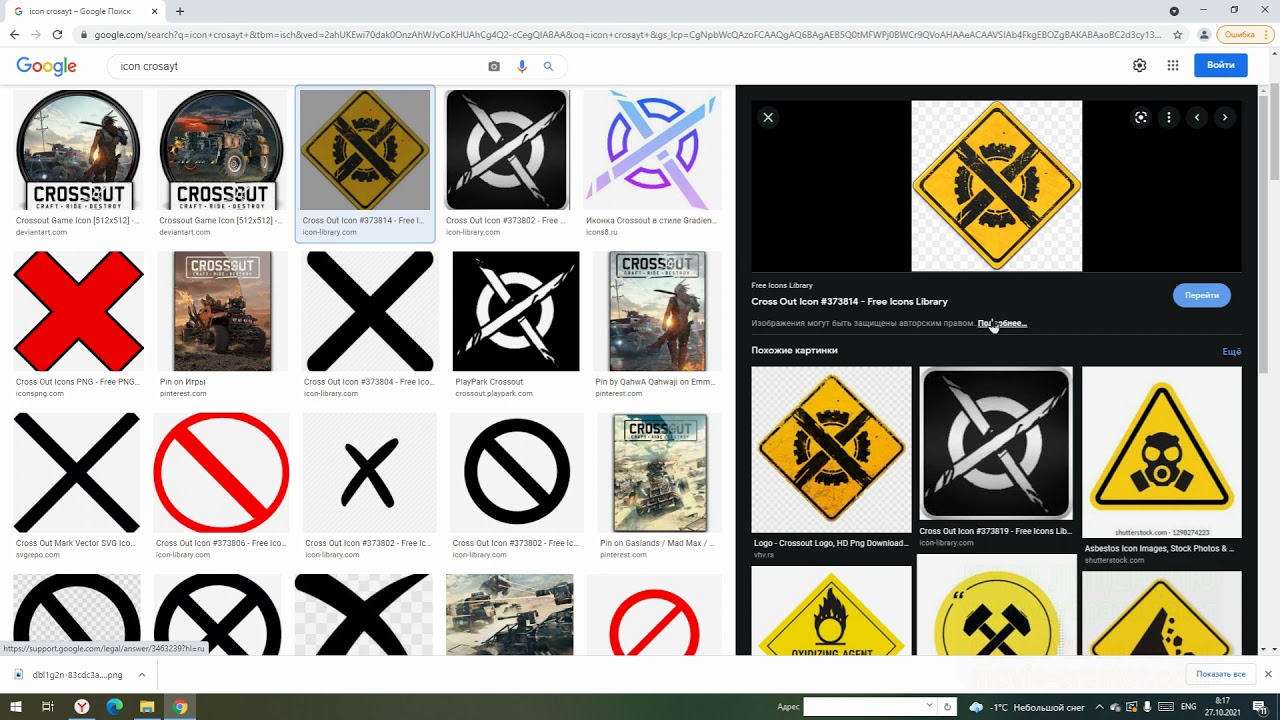
Task: Open Google apps grid
Action: (x=1173, y=65)
